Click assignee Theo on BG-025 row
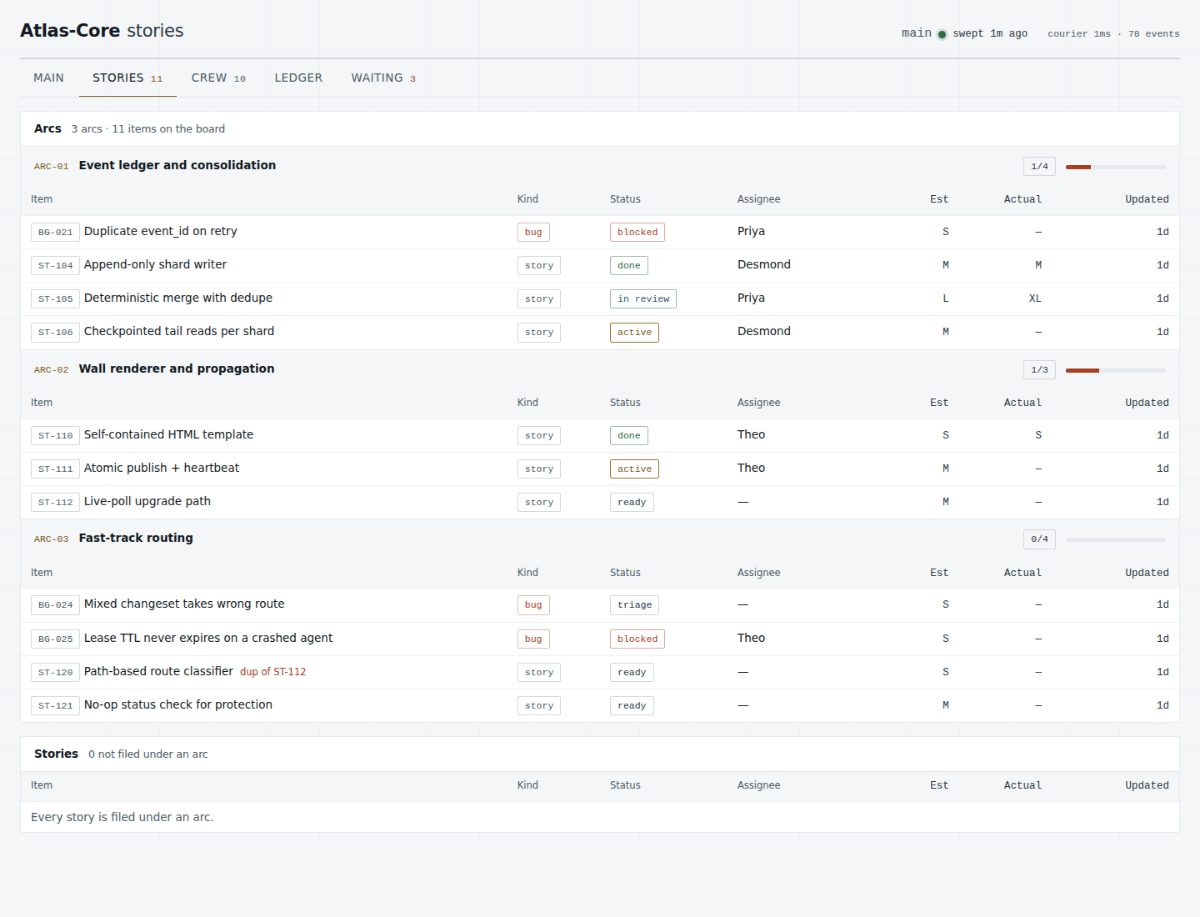Viewport: 1200px width, 917px height. [751, 638]
